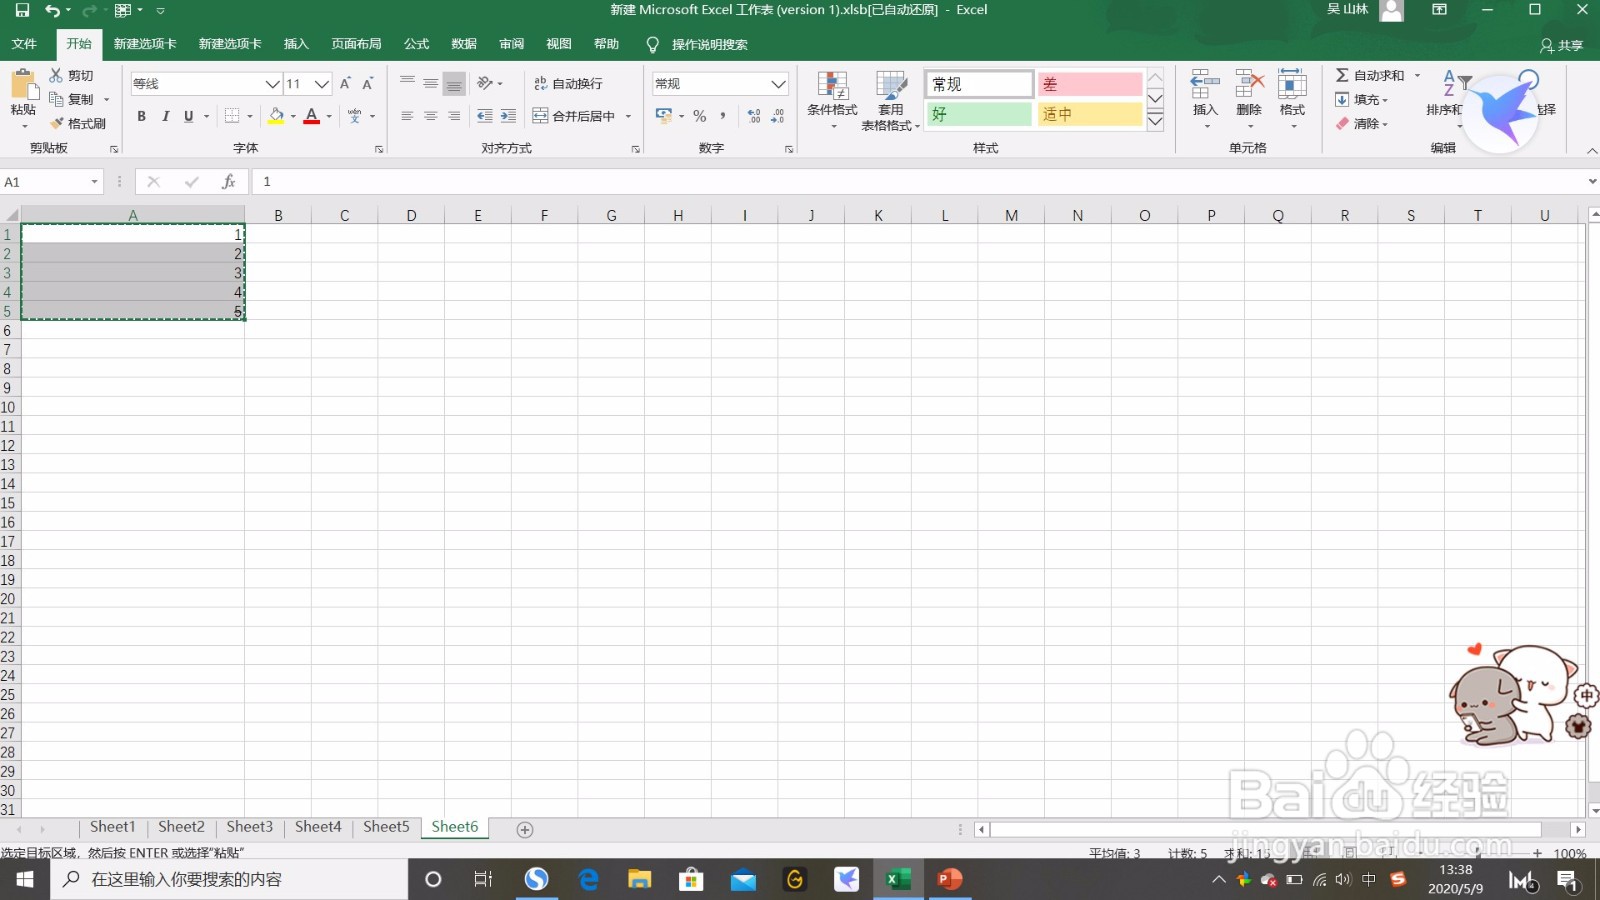Expand the font name dropdown
1600x900 pixels.
click(x=272, y=84)
